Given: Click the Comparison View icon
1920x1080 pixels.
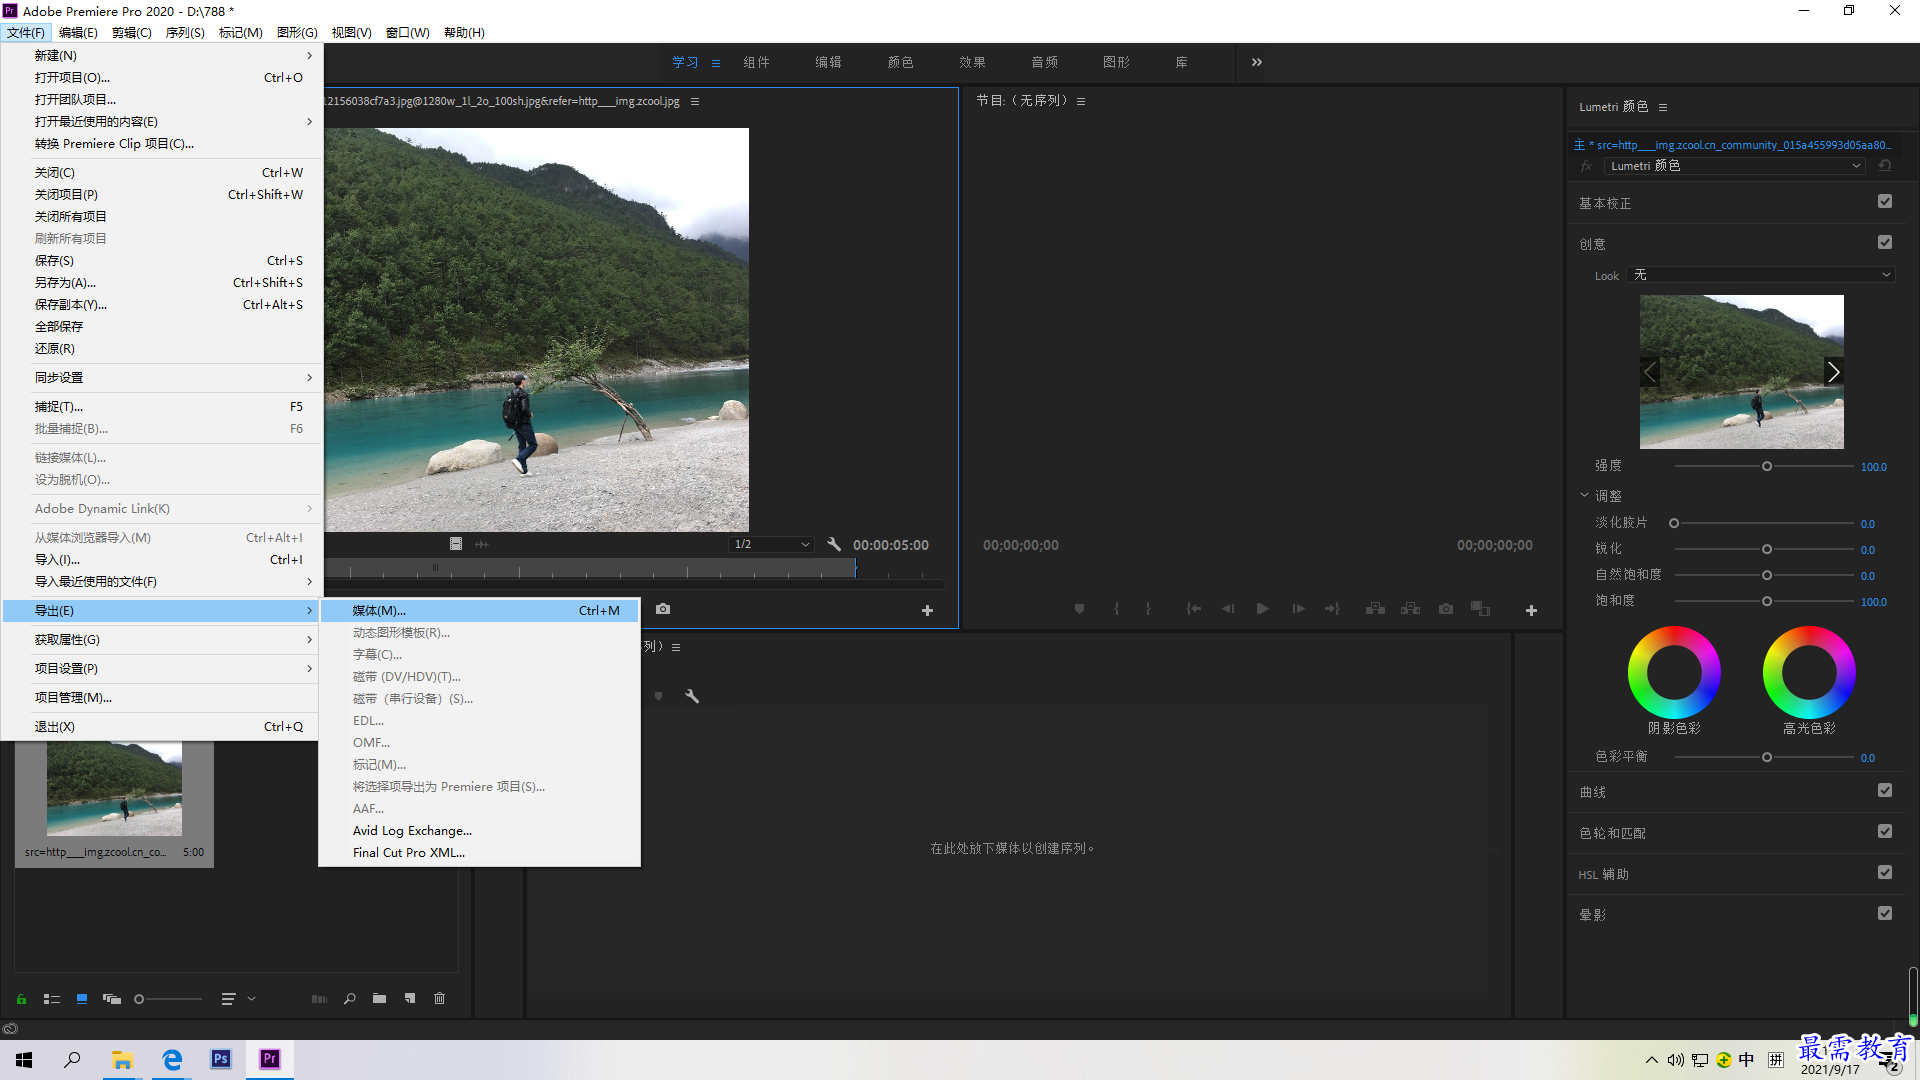Looking at the screenshot, I should click(x=1481, y=609).
